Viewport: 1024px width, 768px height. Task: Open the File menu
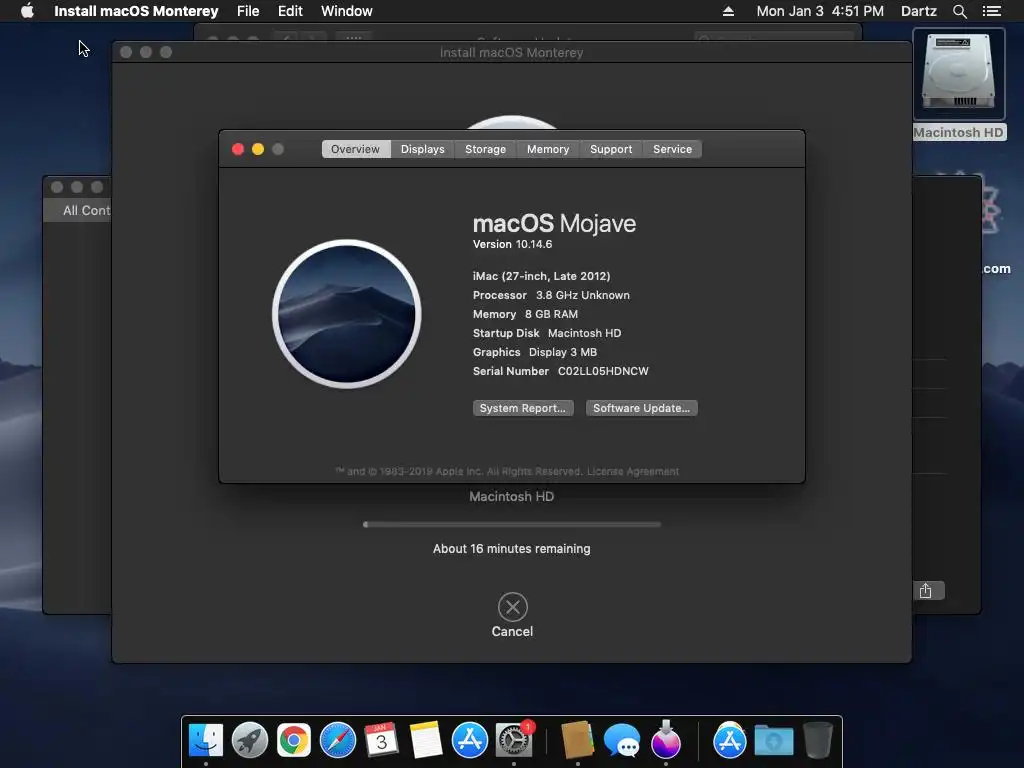point(248,11)
